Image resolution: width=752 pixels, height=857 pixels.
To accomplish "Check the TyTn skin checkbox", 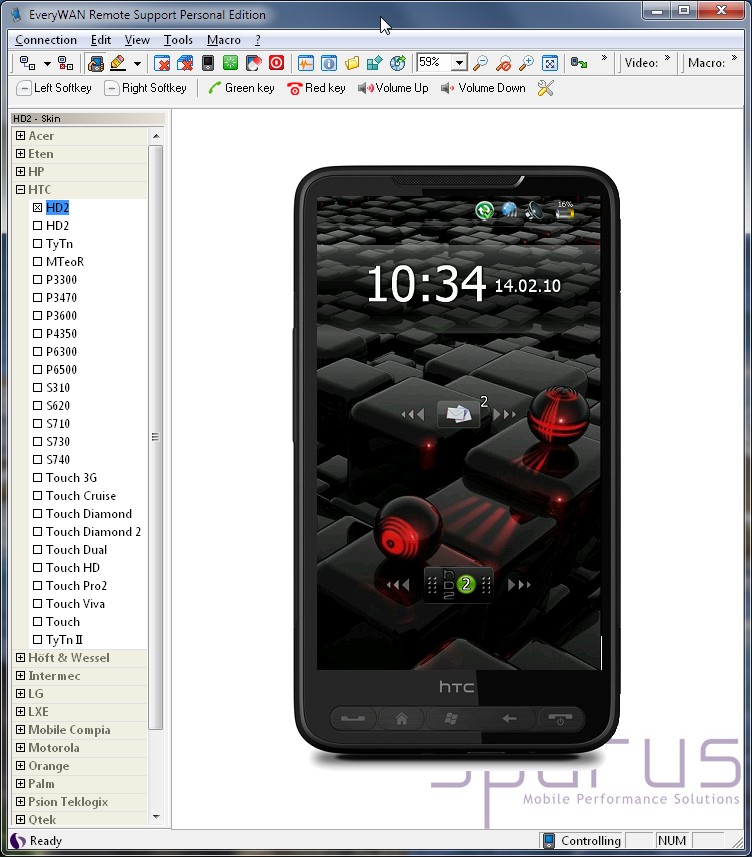I will pyautogui.click(x=37, y=244).
